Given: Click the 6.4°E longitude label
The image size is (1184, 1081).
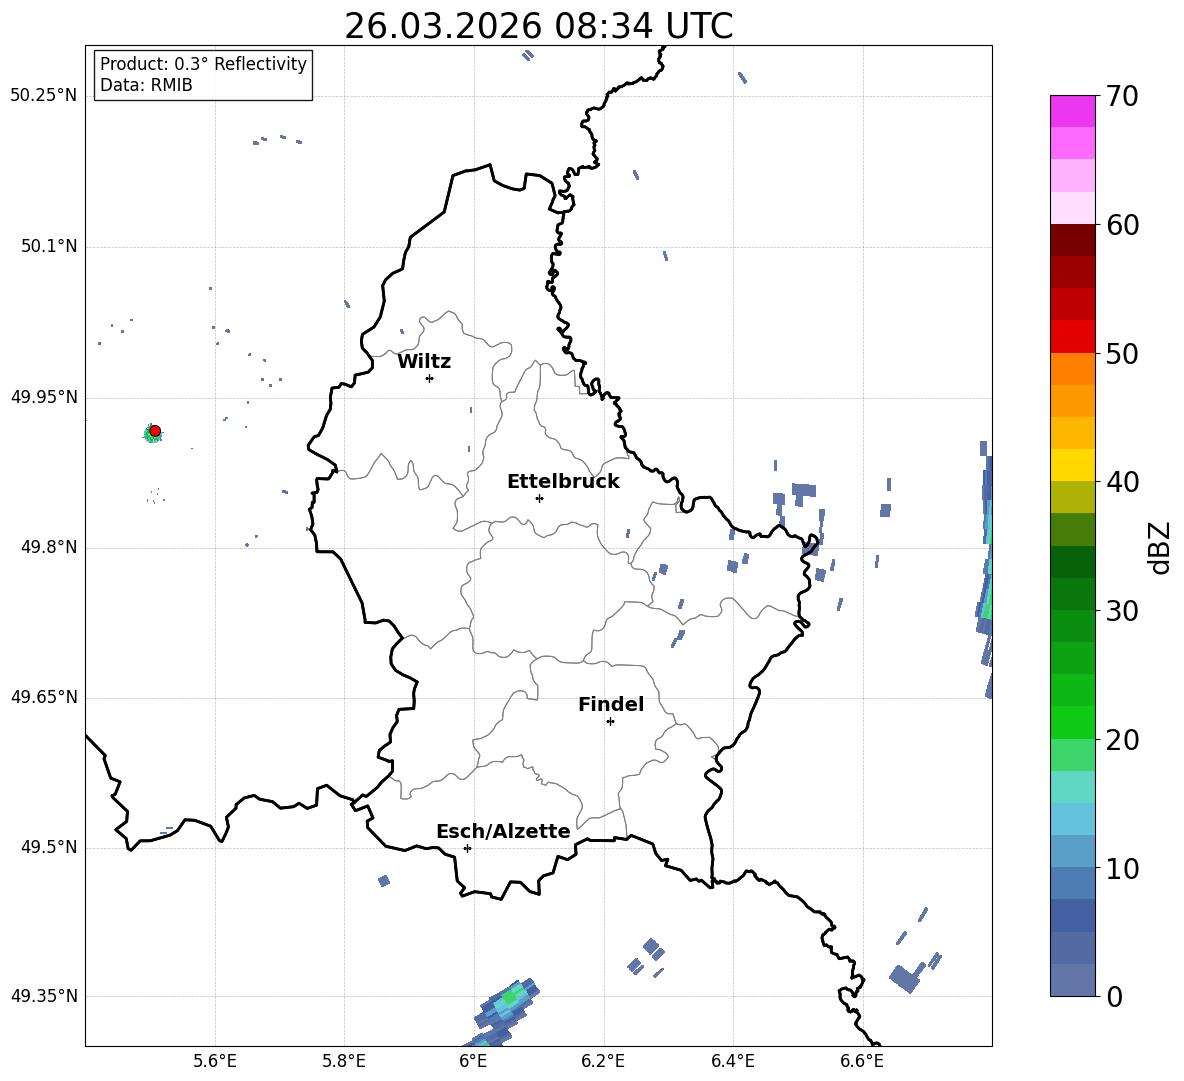Looking at the screenshot, I should (x=732, y=1061).
